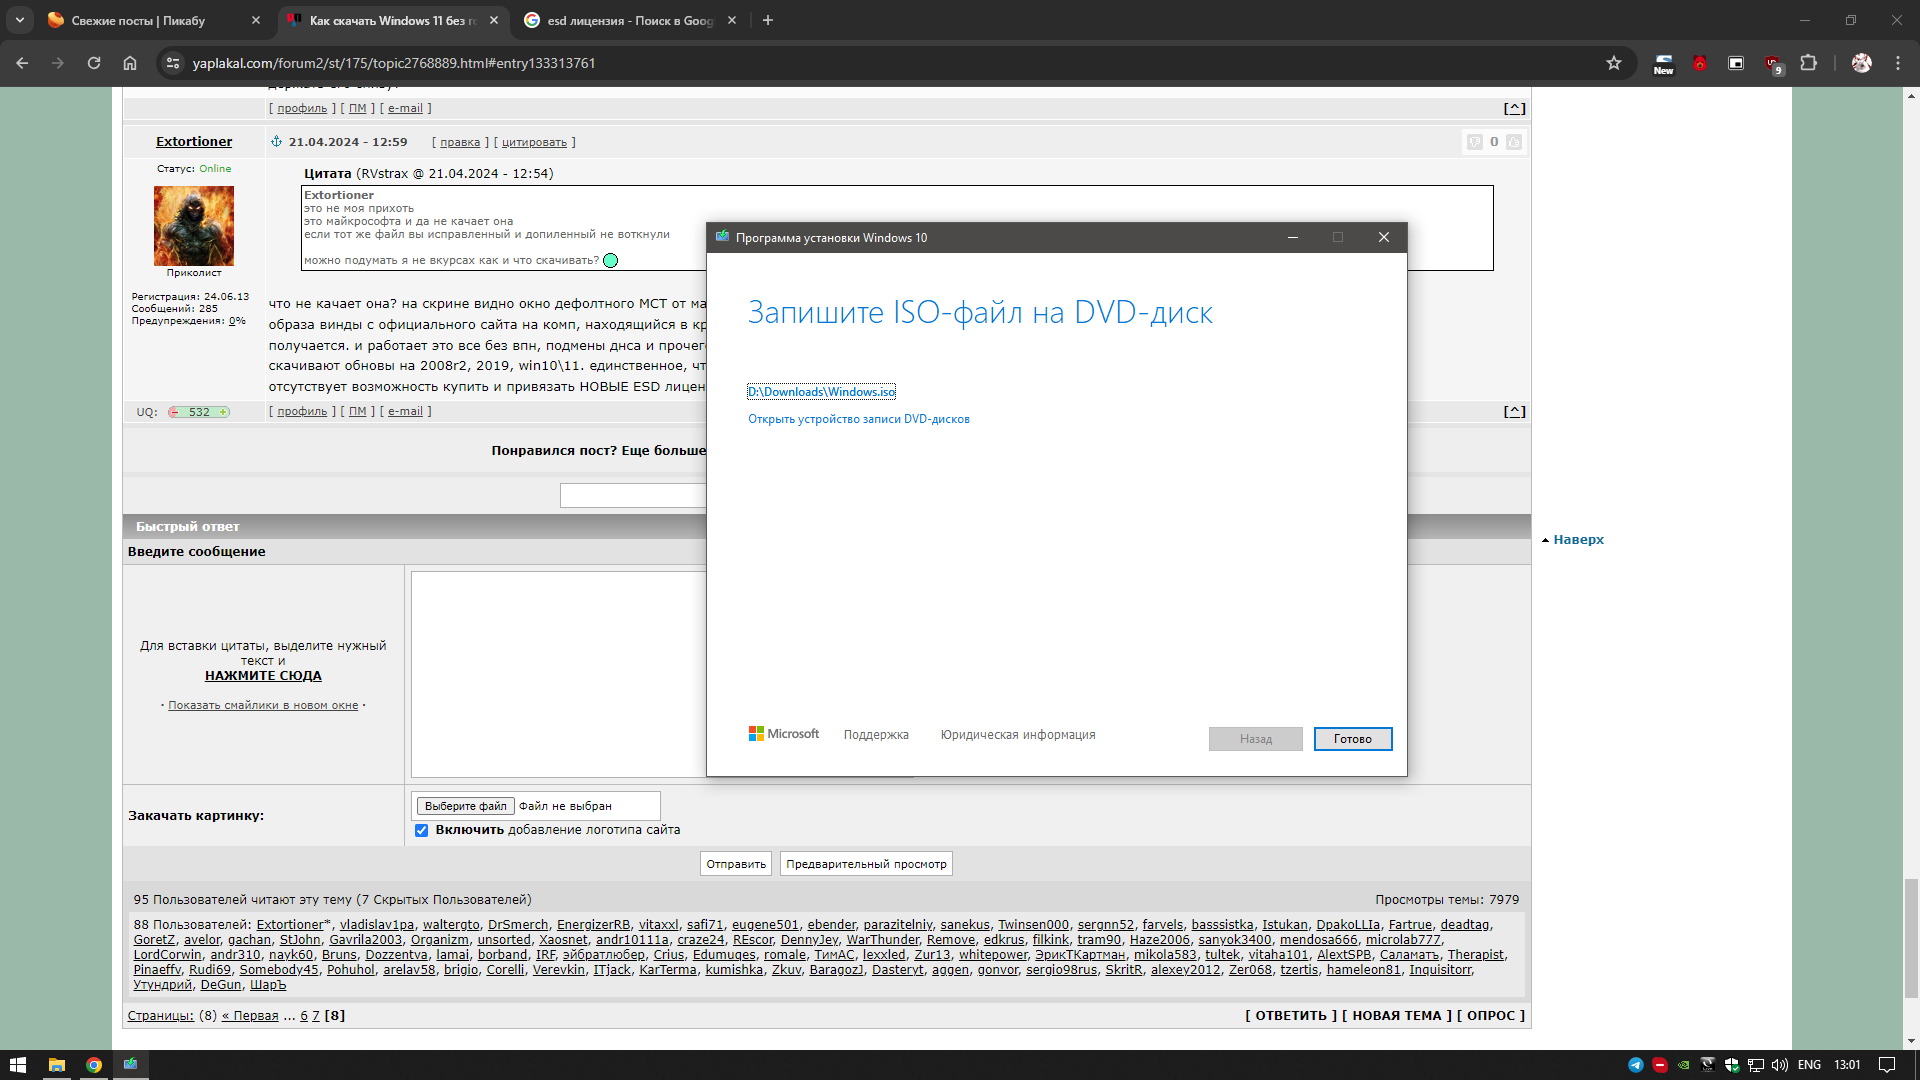The width and height of the screenshot is (1920, 1080).
Task: Click the Поддержка link in Setup
Action: 876,735
